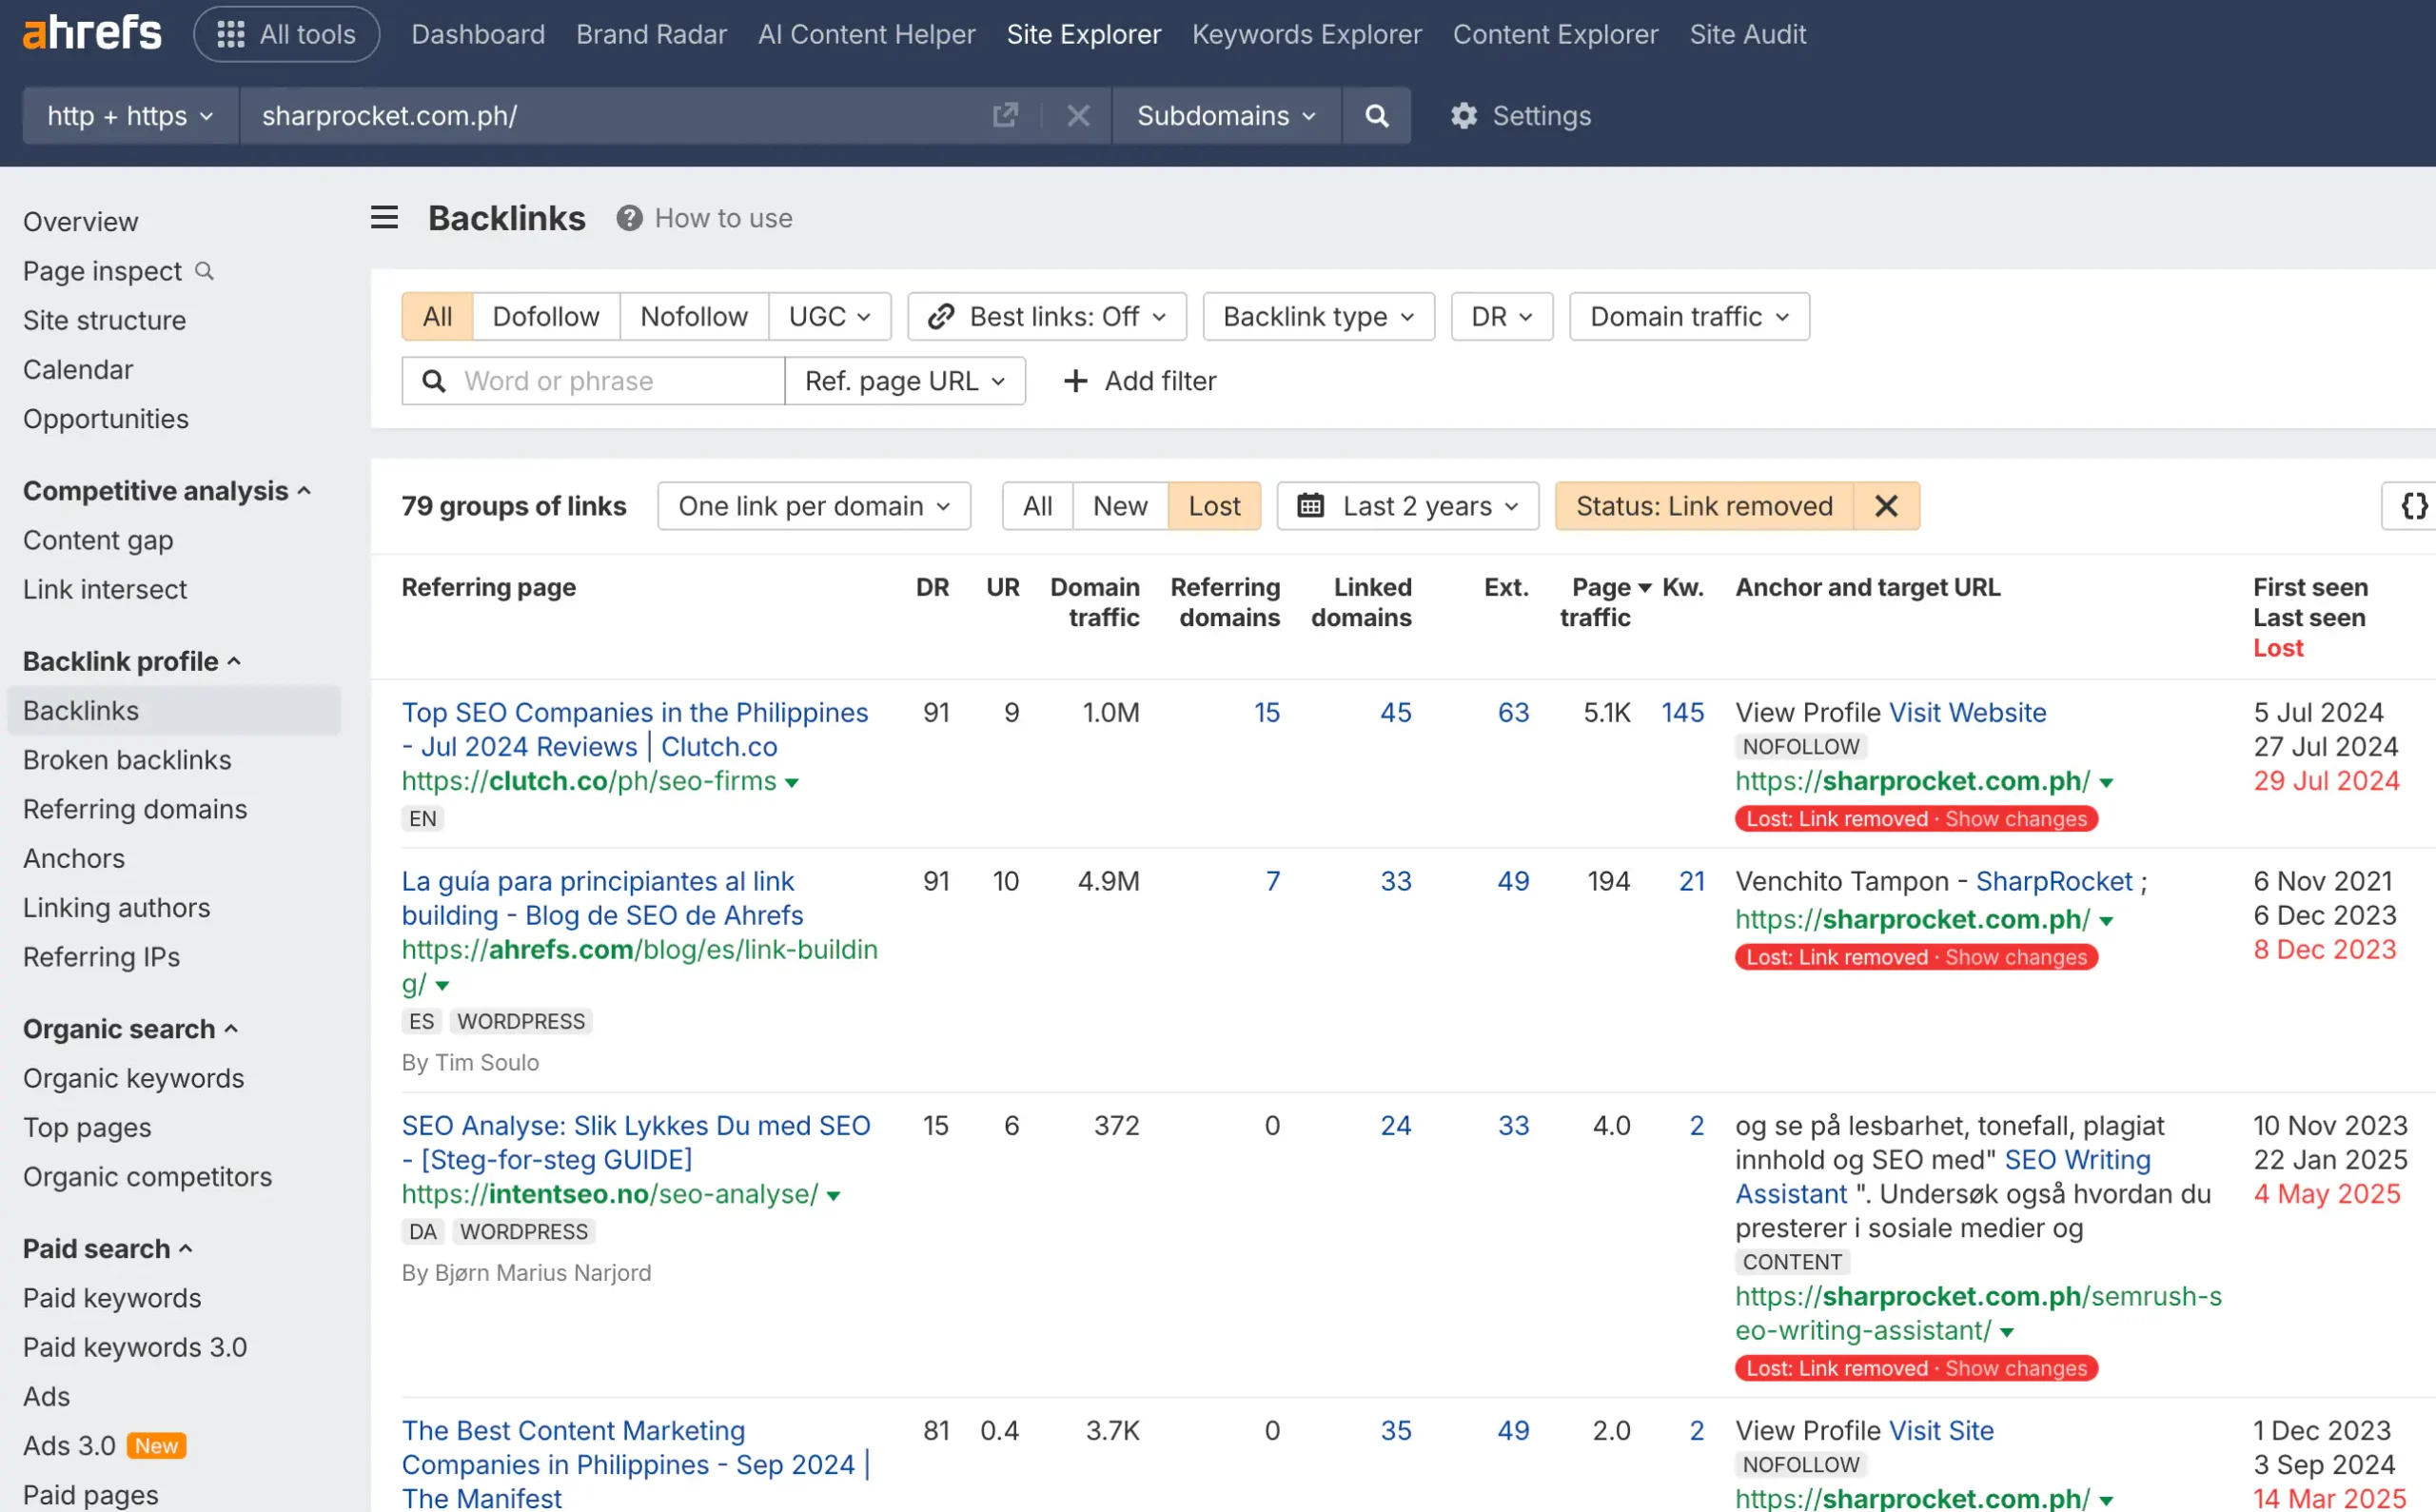2436x1512 pixels.
Task: Open the All tools grid menu
Action: [286, 33]
